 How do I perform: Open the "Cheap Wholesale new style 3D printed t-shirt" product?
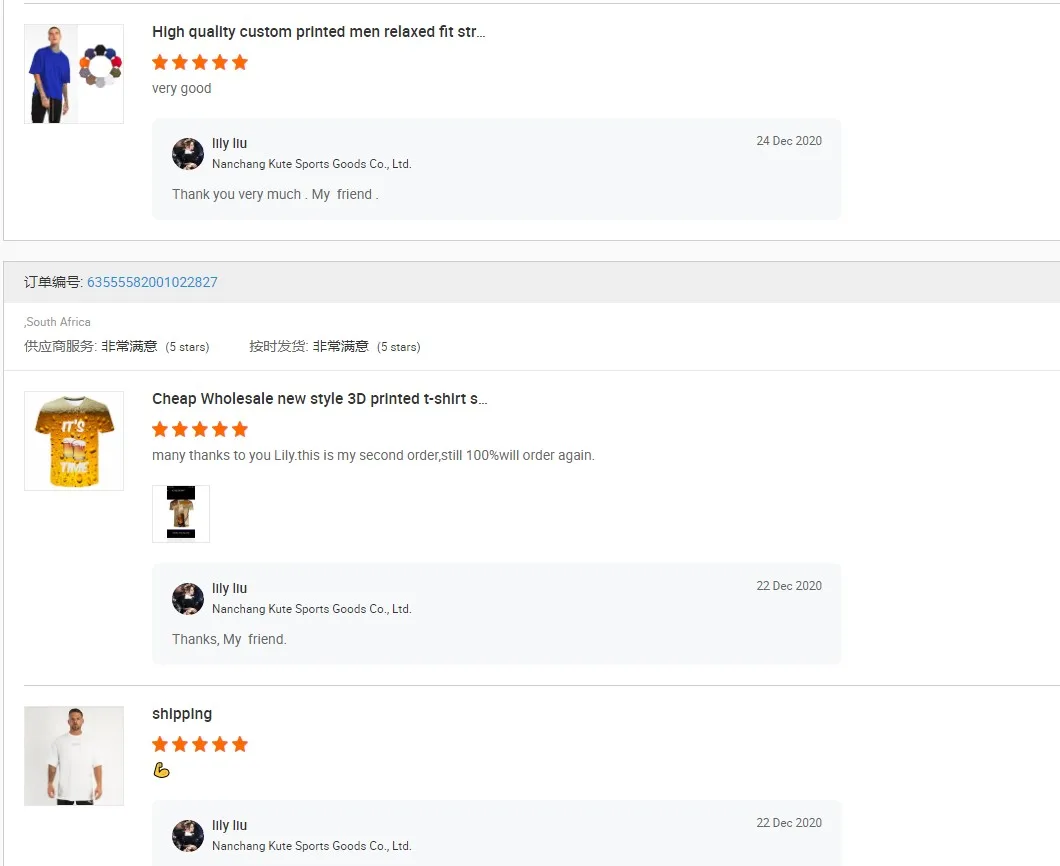point(319,399)
